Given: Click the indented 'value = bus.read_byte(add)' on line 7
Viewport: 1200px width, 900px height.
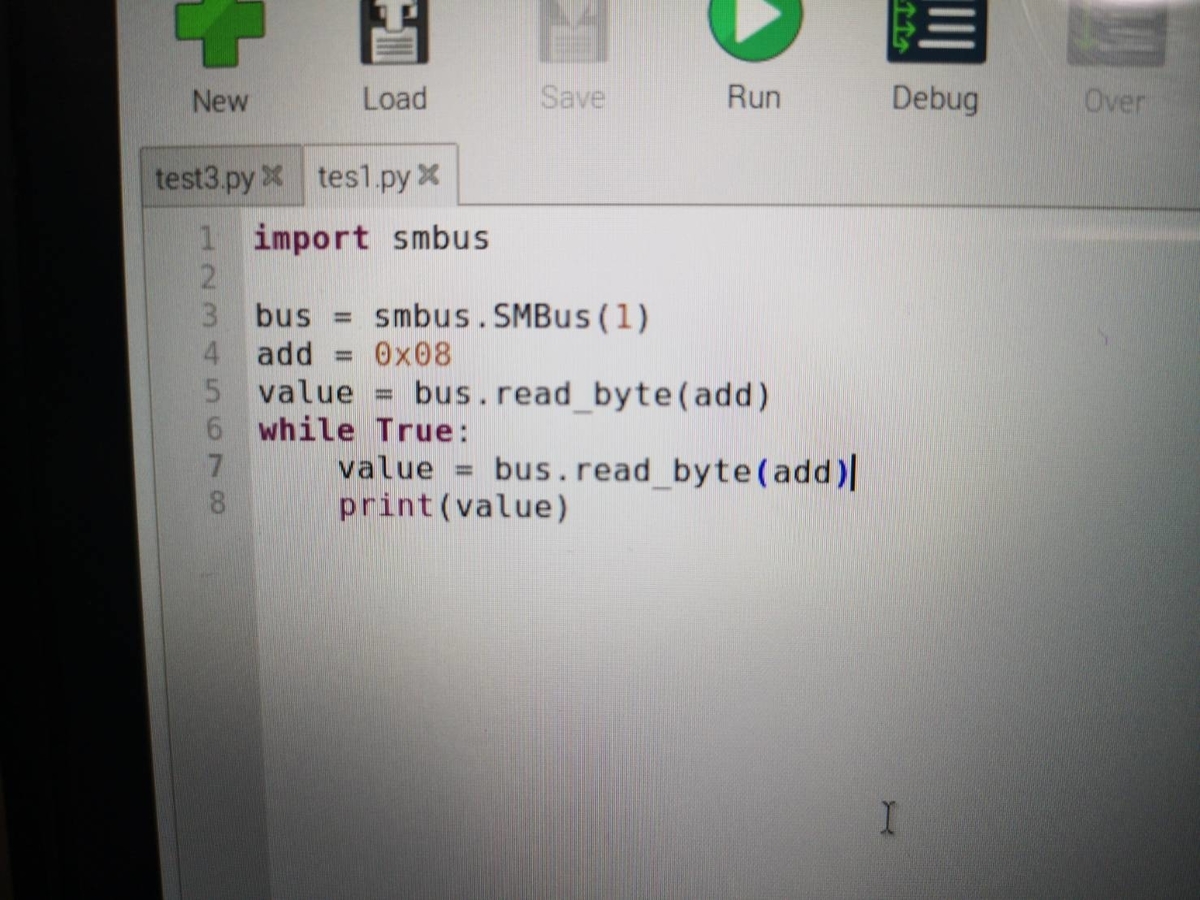Looking at the screenshot, I should [595, 470].
